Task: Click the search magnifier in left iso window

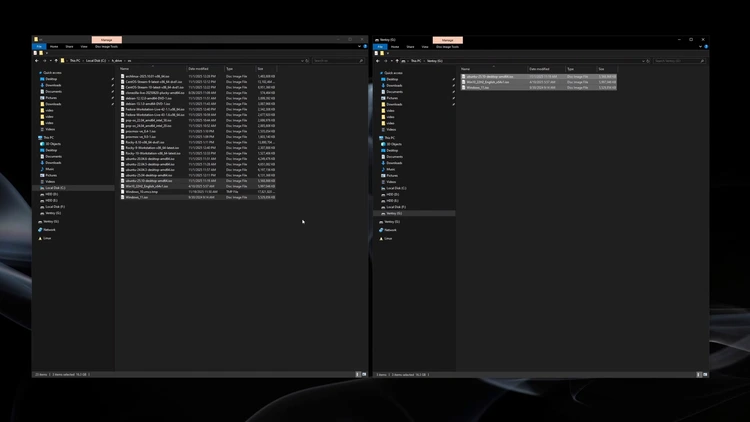Action: [x=361, y=61]
